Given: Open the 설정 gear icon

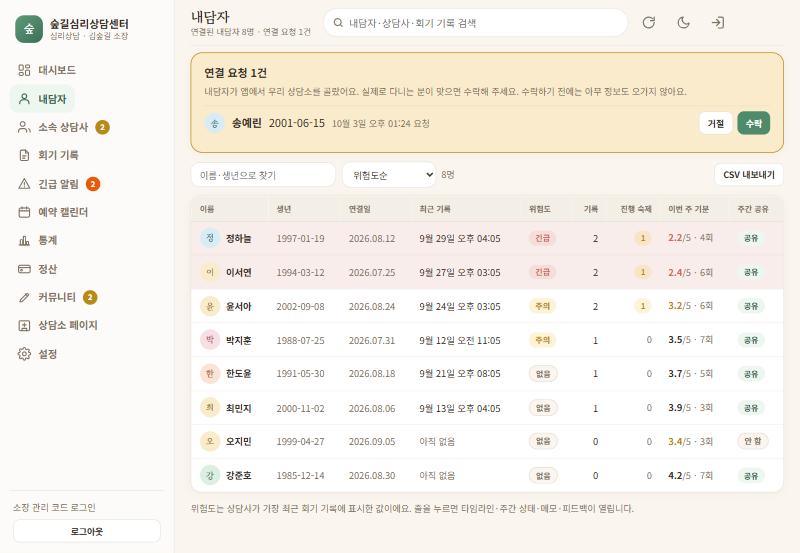Looking at the screenshot, I should (x=24, y=354).
